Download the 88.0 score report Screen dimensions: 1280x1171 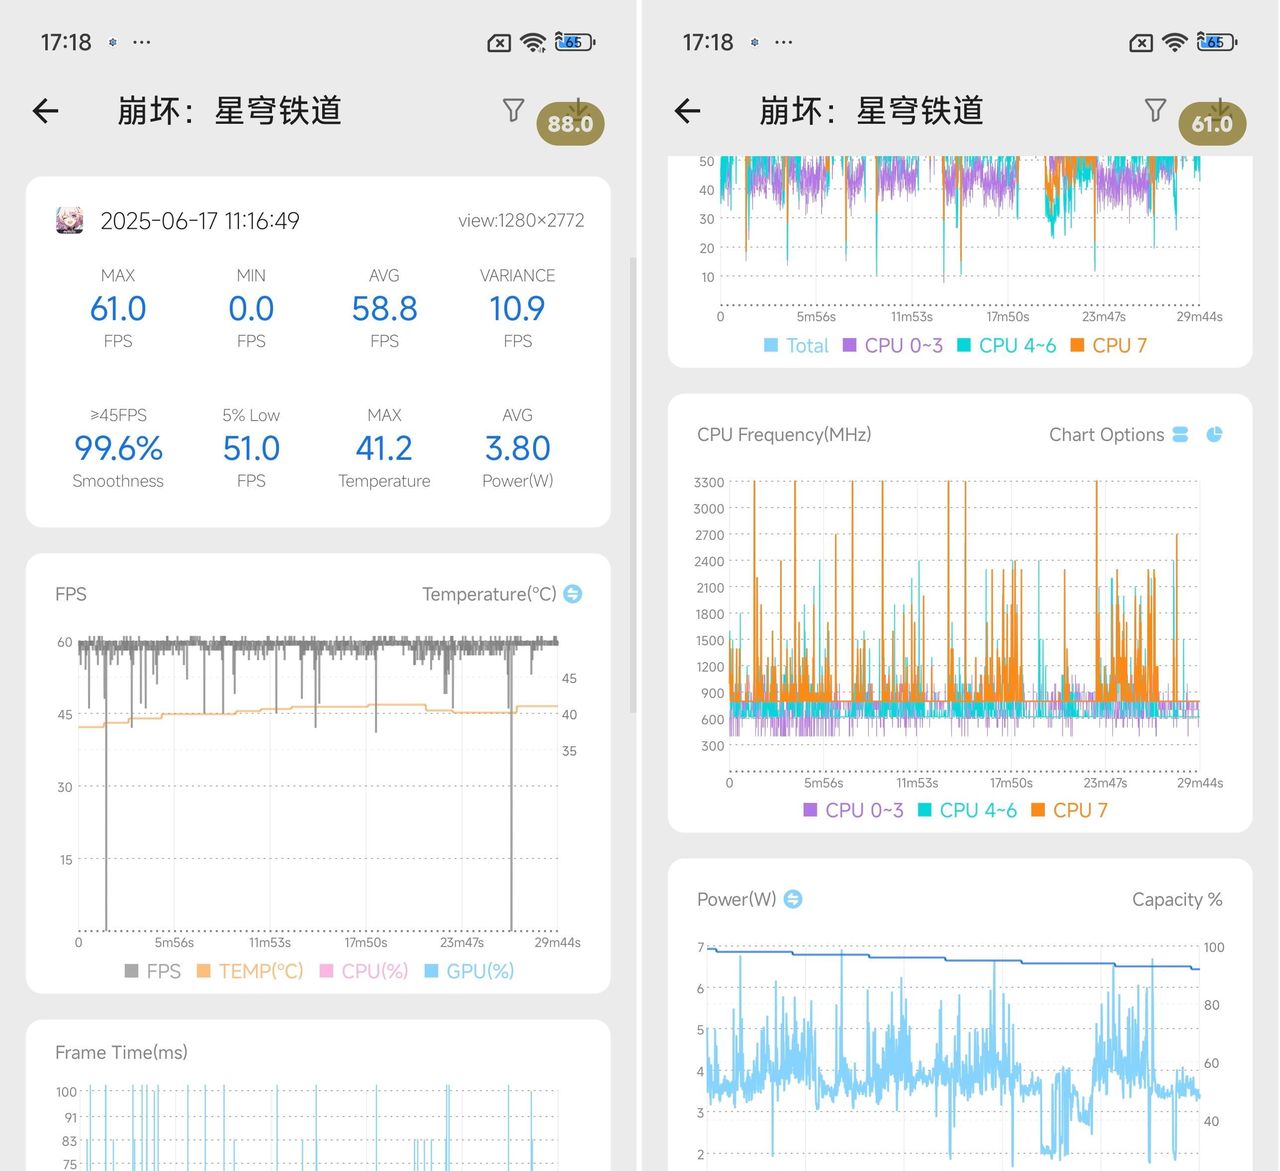tap(570, 123)
